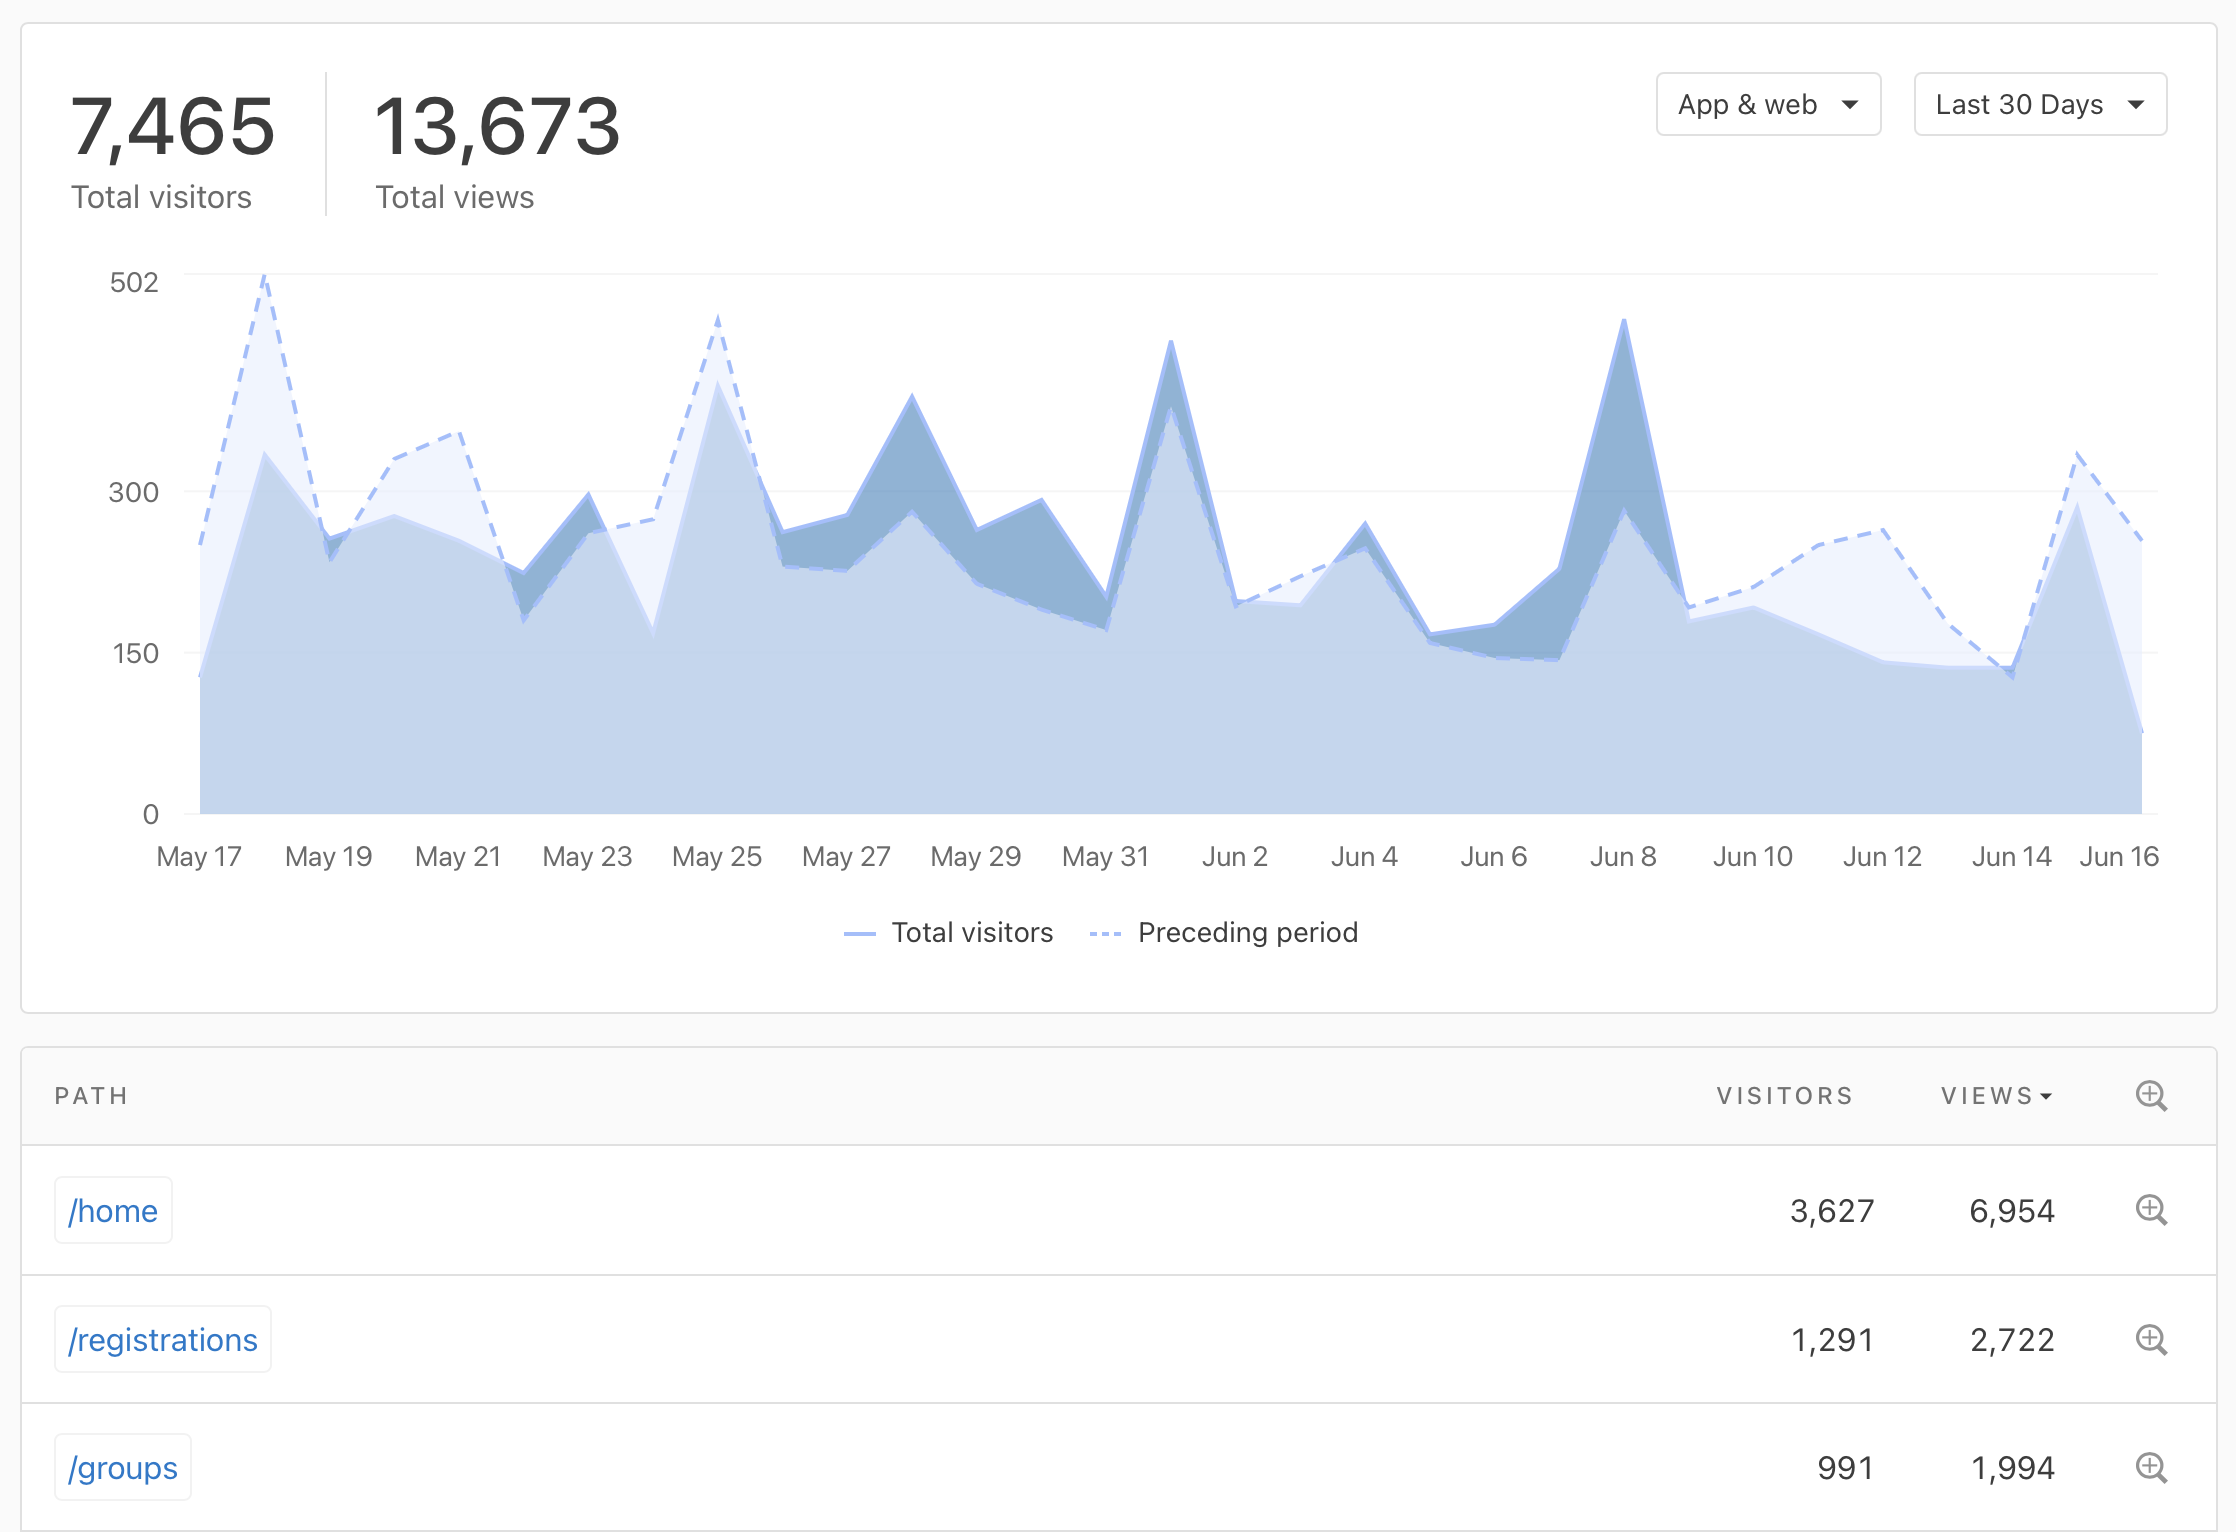
Task: Click the zoom icon on /home row
Action: point(2150,1210)
